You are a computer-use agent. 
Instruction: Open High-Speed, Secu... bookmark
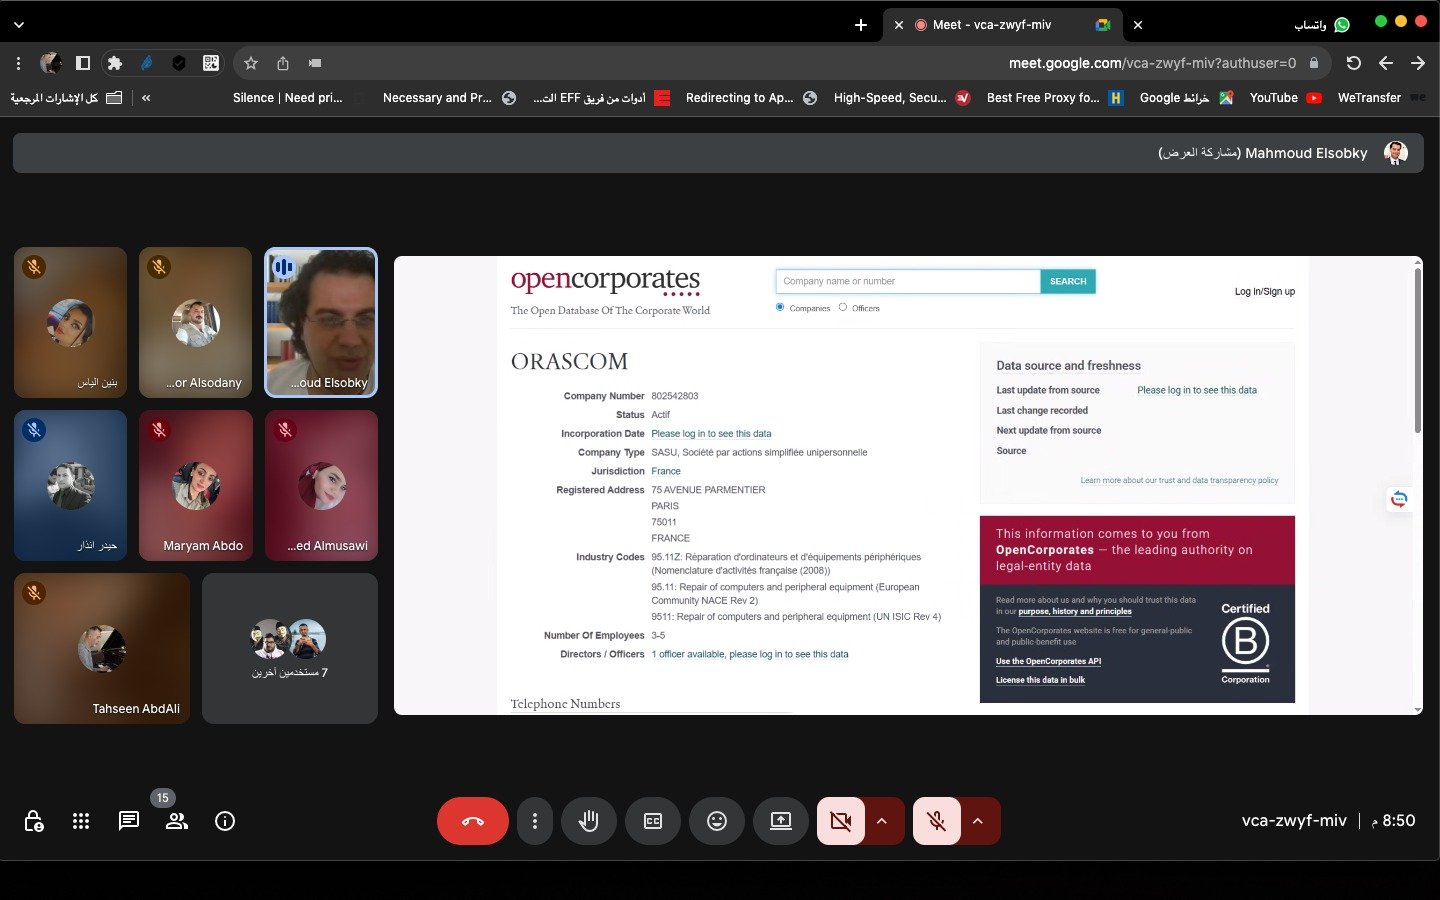pyautogui.click(x=902, y=98)
